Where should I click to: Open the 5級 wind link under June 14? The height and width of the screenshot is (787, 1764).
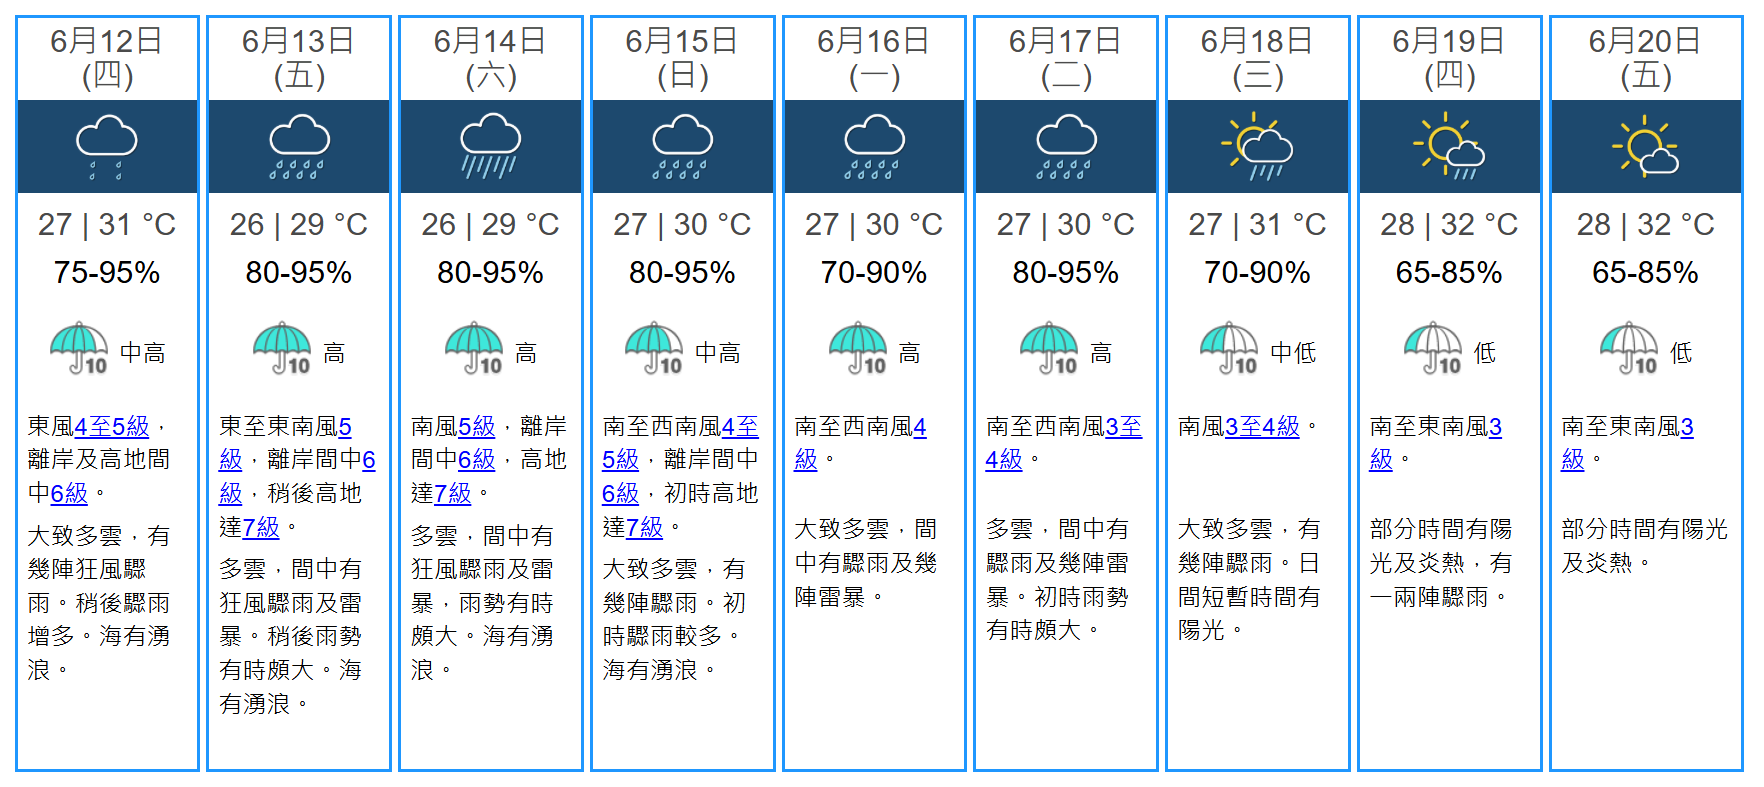click(476, 427)
